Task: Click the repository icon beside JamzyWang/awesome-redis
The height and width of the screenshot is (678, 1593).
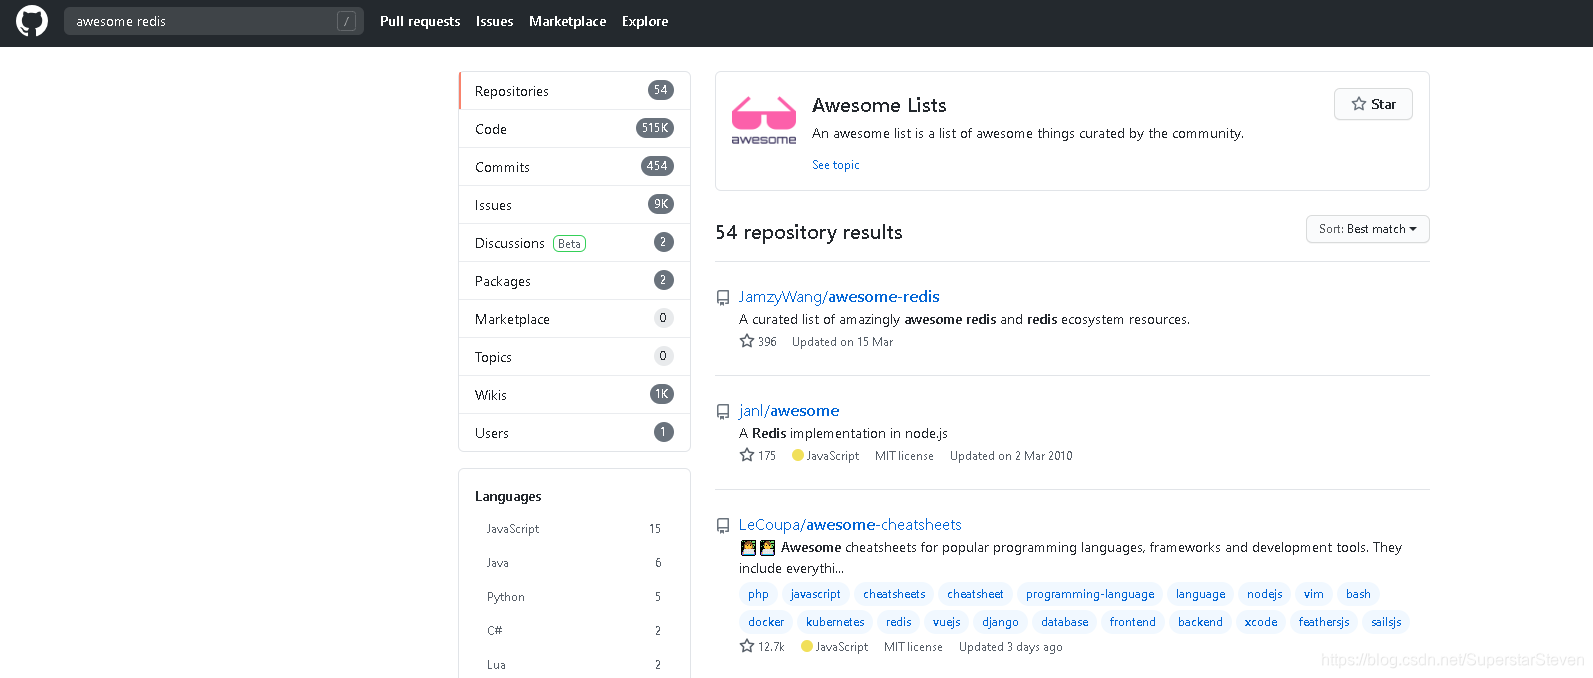Action: (x=723, y=298)
